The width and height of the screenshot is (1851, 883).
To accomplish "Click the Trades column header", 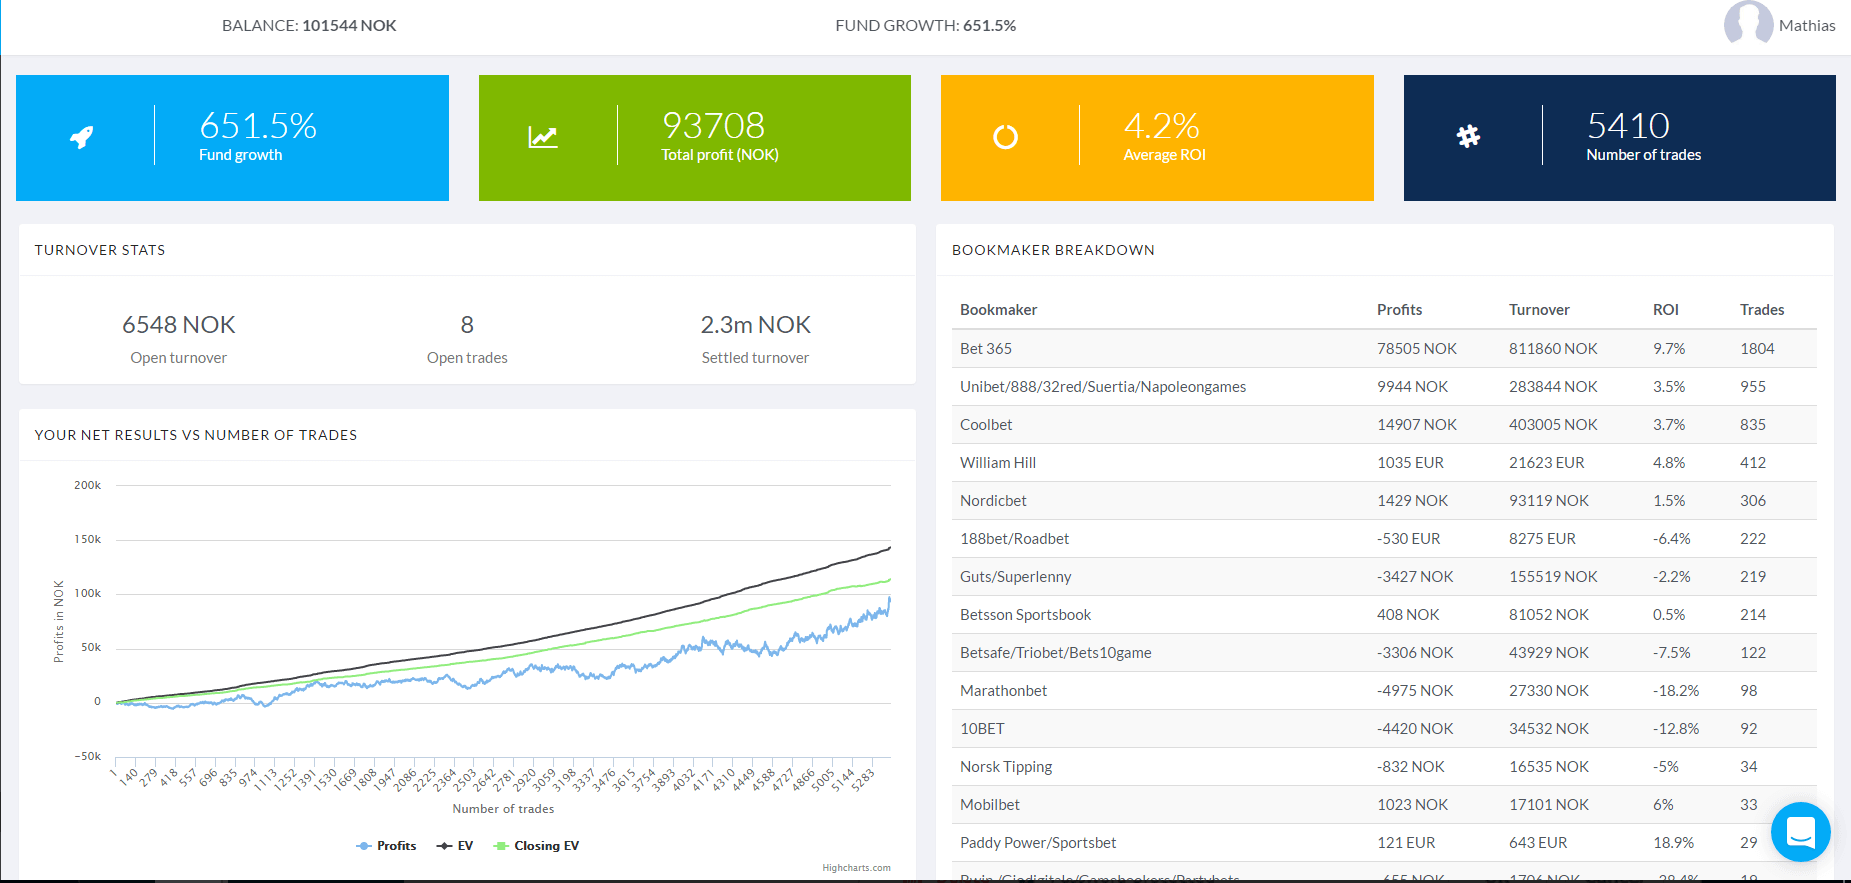I will [1761, 310].
